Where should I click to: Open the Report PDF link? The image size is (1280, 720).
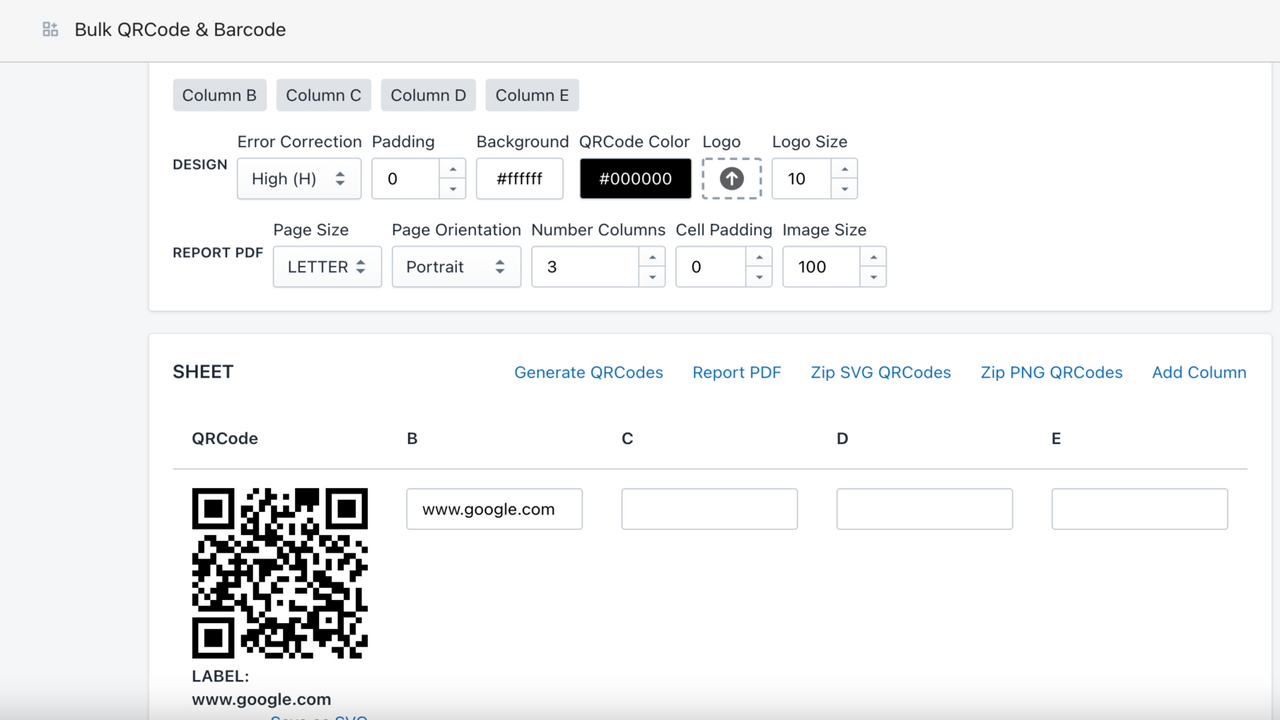[737, 371]
